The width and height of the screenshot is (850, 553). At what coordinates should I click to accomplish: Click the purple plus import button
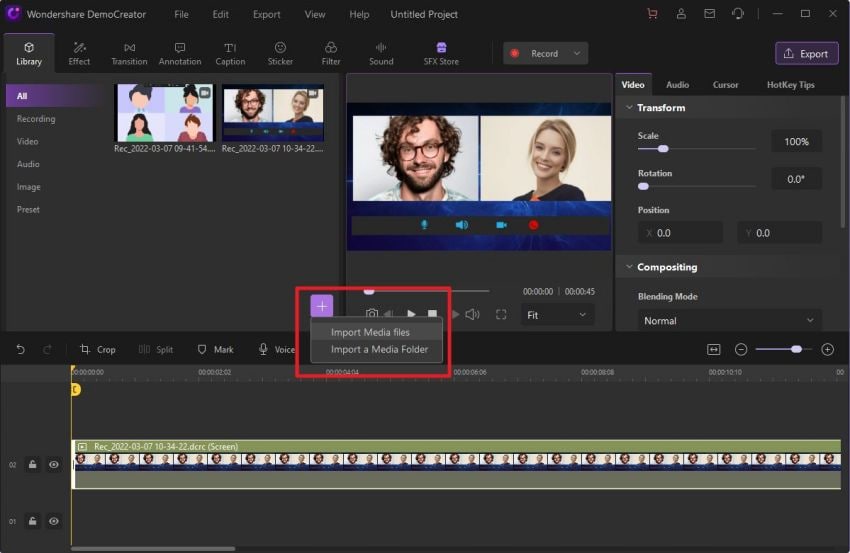(321, 306)
